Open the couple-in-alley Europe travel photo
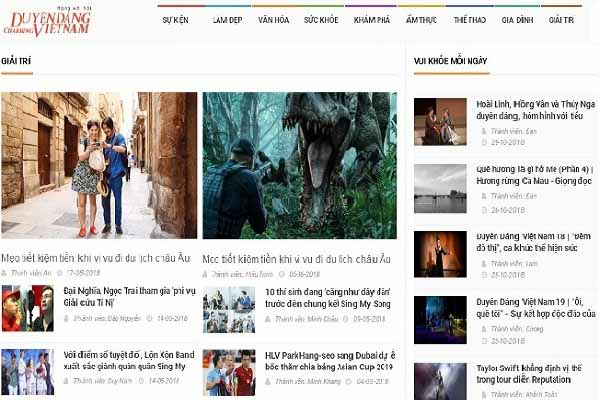The height and width of the screenshot is (400, 600). [x=99, y=165]
